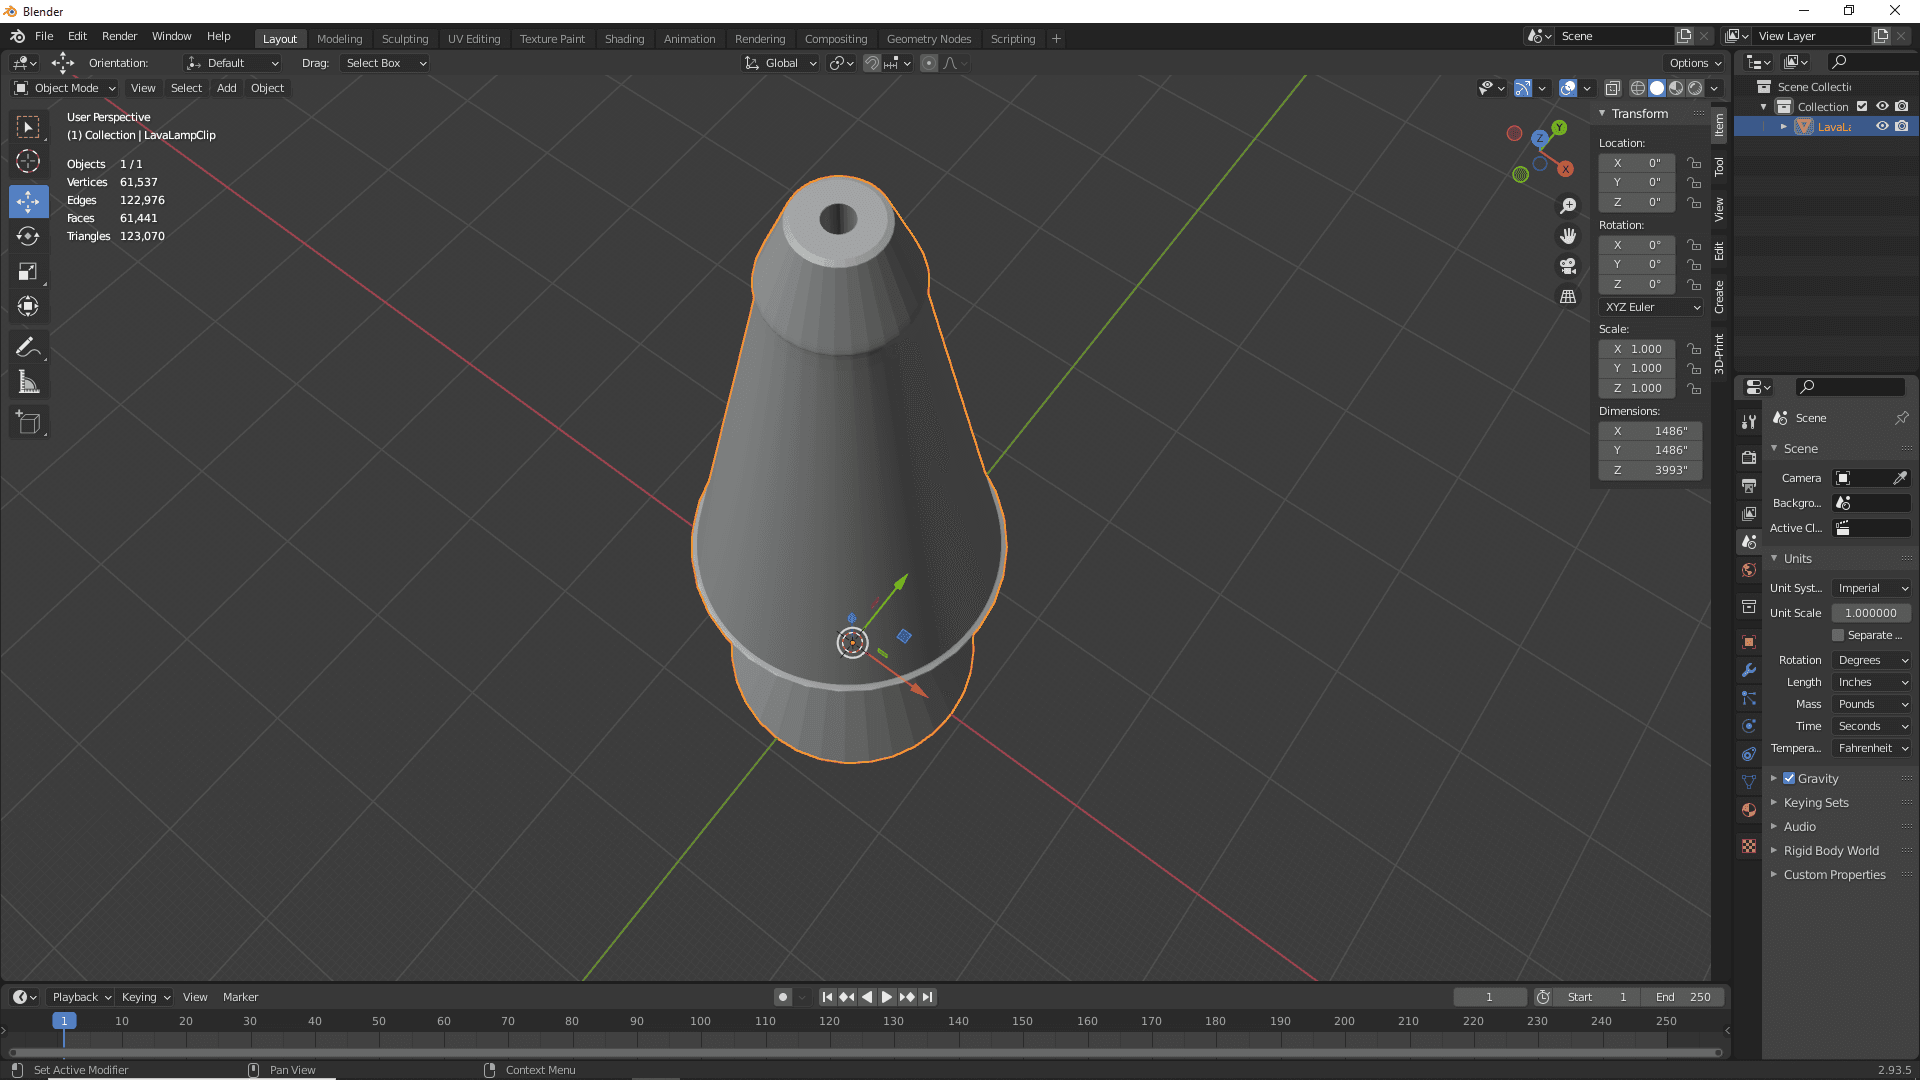Click the Zoom view magnifier icon
Viewport: 1920px width, 1080px height.
[1568, 206]
